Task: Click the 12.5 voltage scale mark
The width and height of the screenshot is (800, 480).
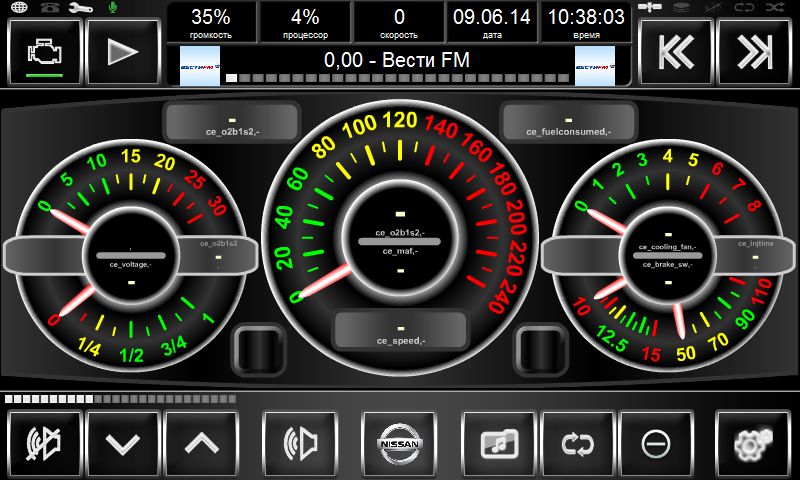Action: pos(611,339)
